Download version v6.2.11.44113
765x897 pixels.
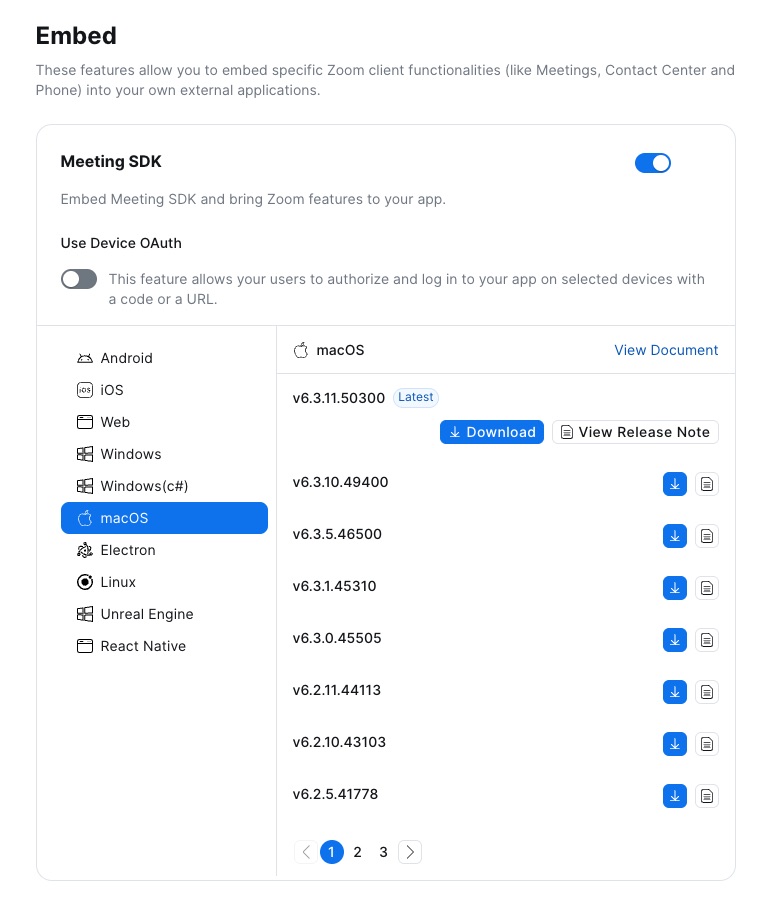(x=675, y=692)
